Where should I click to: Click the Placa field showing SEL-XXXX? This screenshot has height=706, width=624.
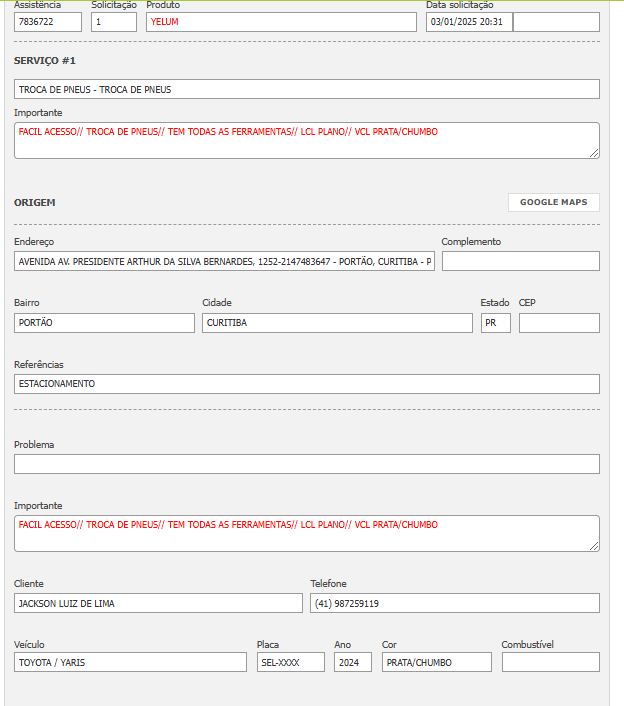point(290,662)
